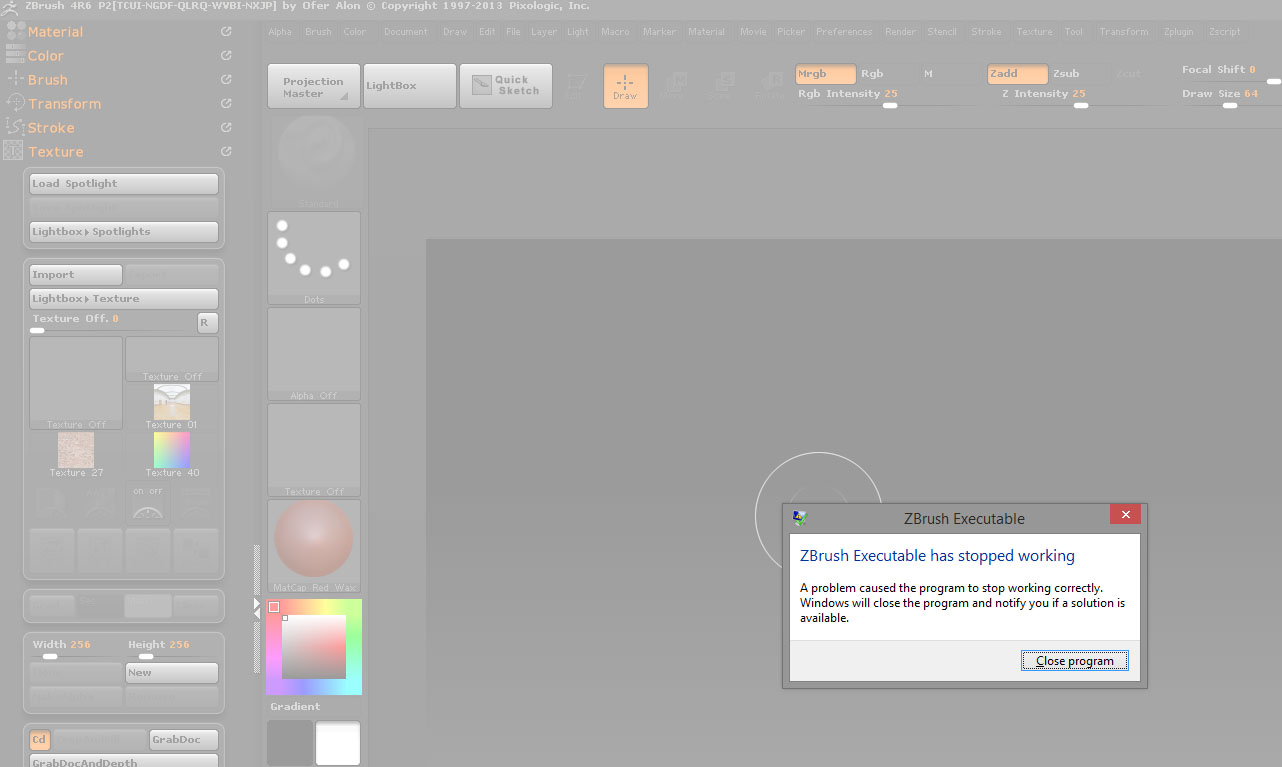1282x767 pixels.
Task: Select the Standard brush thumbnail
Action: (315, 161)
